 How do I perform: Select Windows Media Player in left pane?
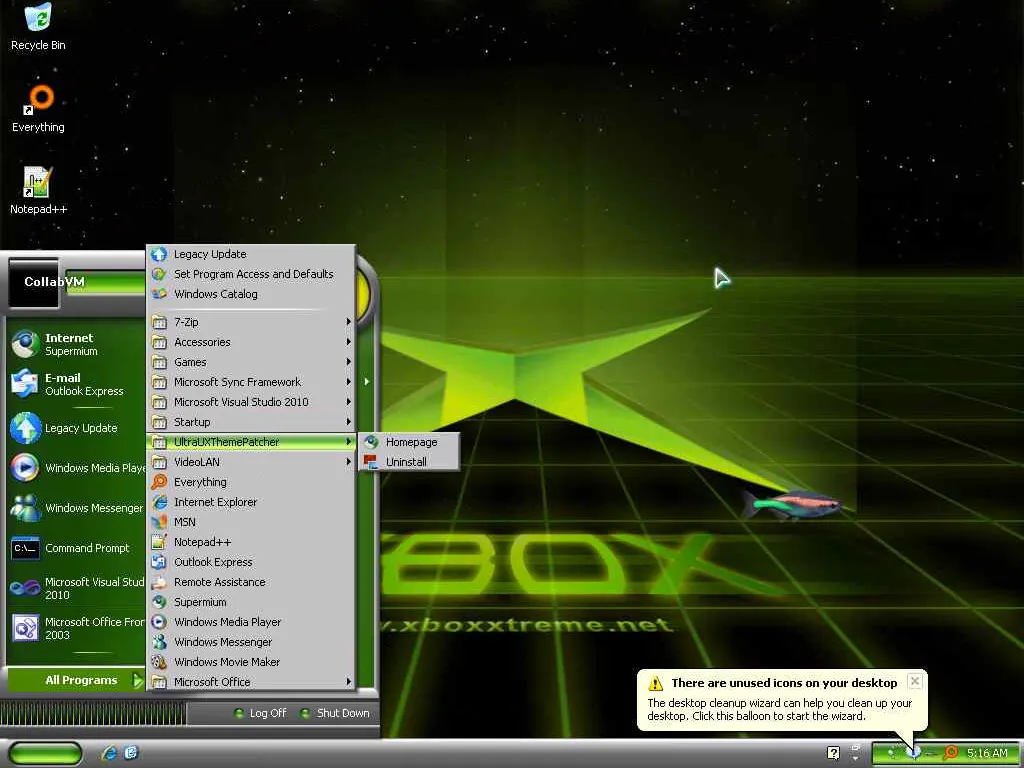76,468
